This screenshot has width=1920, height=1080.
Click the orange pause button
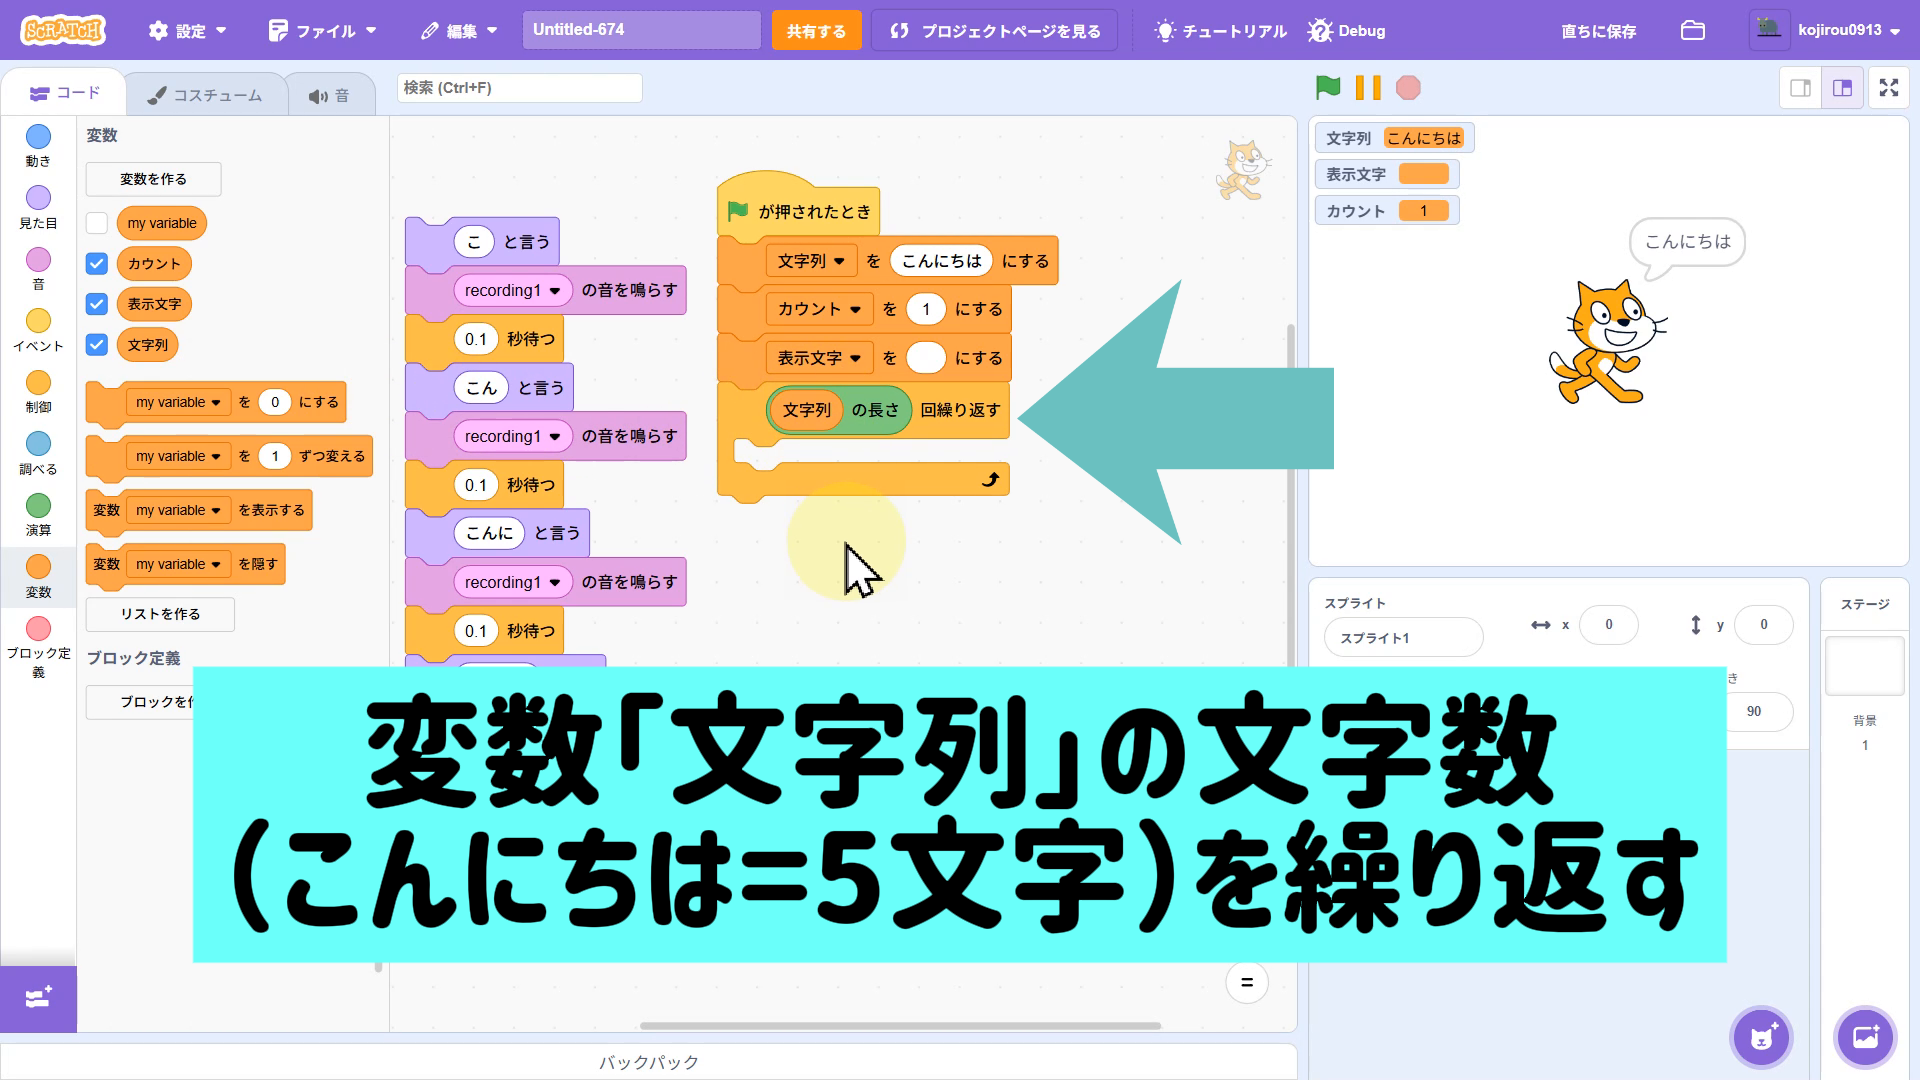click(1368, 88)
